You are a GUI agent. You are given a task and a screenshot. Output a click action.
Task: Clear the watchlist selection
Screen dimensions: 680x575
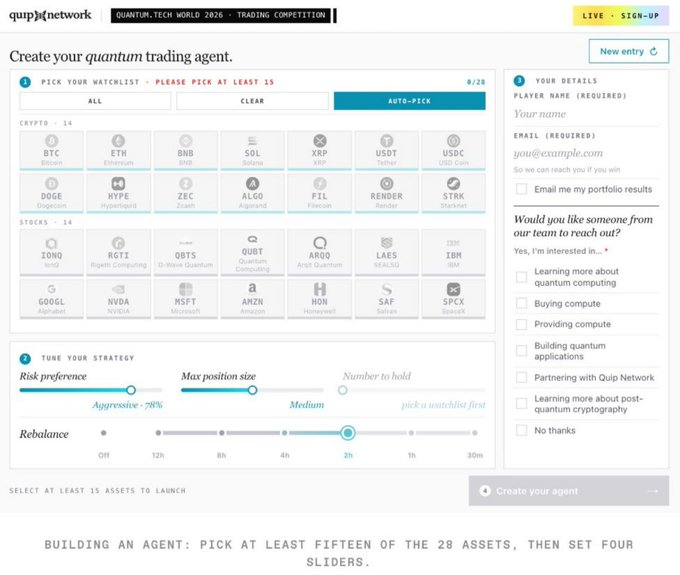pyautogui.click(x=252, y=101)
